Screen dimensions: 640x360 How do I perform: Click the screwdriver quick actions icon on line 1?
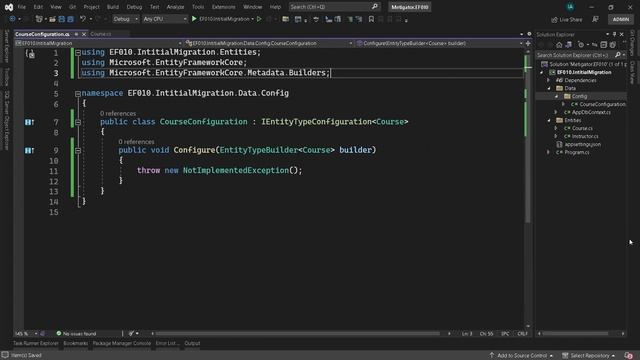(30, 53)
